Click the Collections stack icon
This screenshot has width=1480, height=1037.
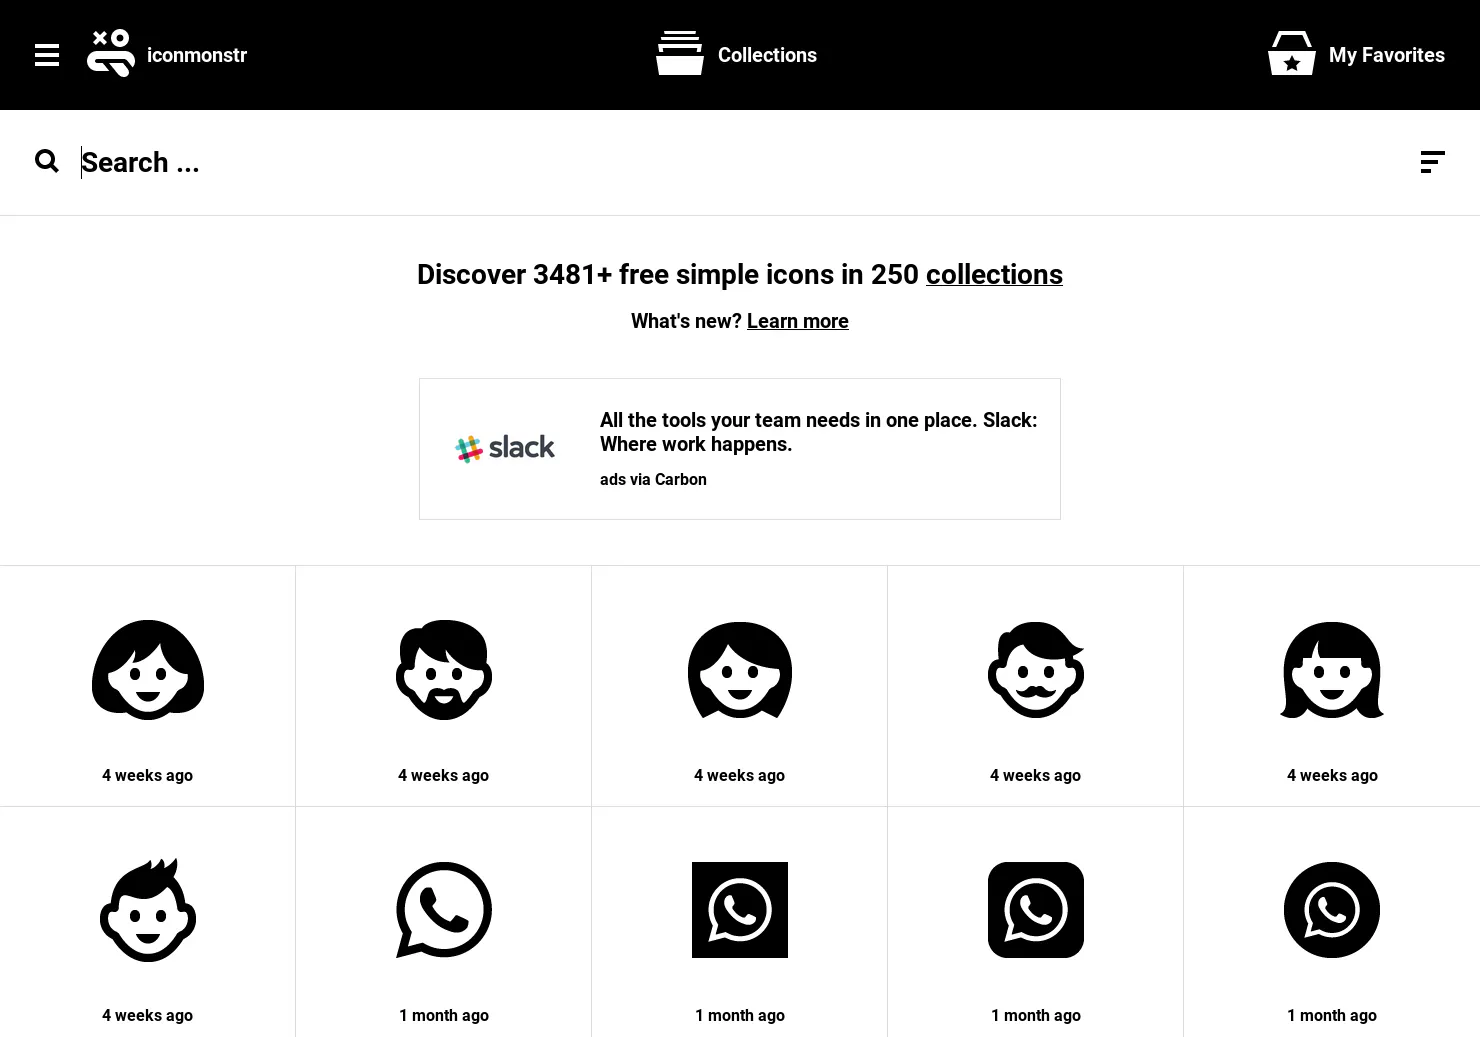(x=680, y=53)
